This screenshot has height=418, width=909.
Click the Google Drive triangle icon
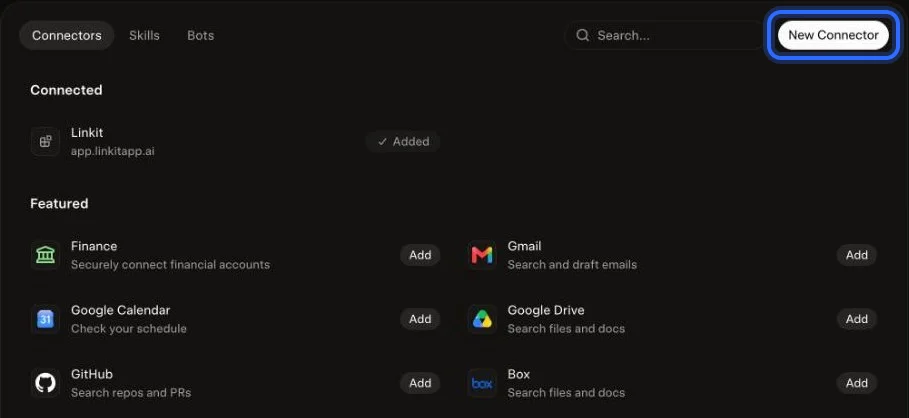[x=482, y=319]
